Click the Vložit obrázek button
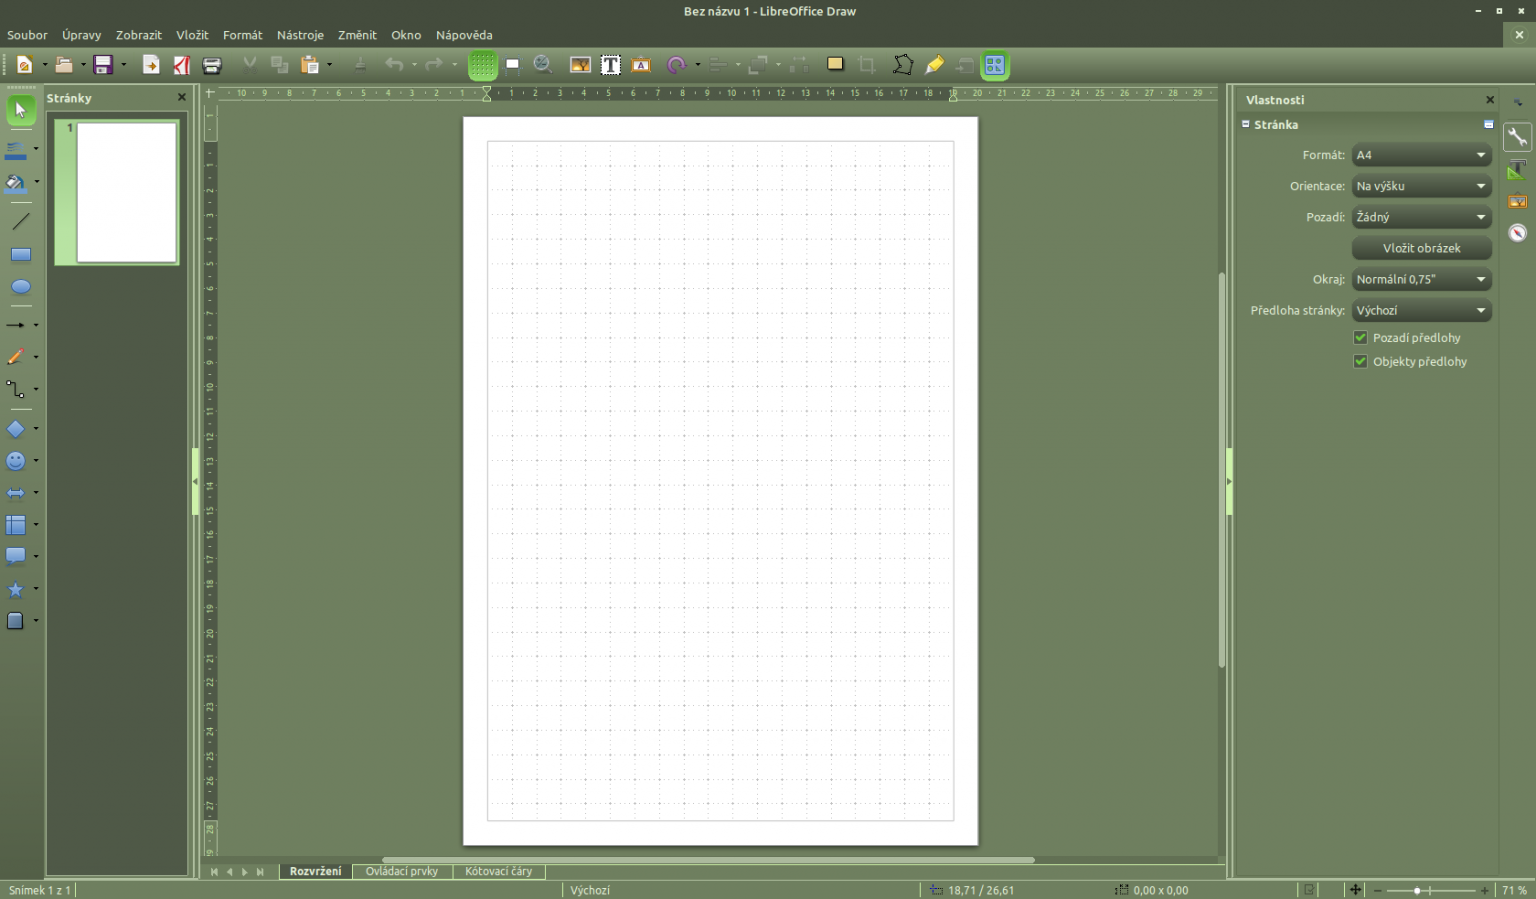Screen dimensions: 1536x899 coord(1421,248)
